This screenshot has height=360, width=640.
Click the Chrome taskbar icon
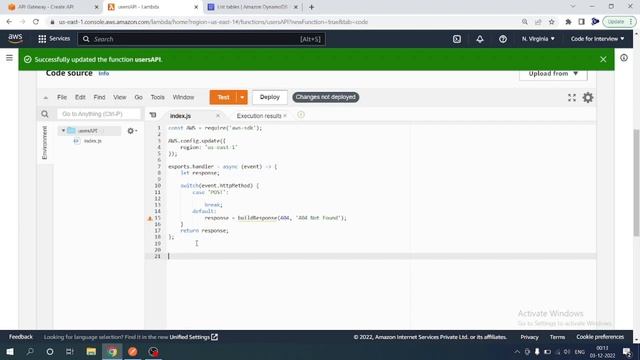112,351
